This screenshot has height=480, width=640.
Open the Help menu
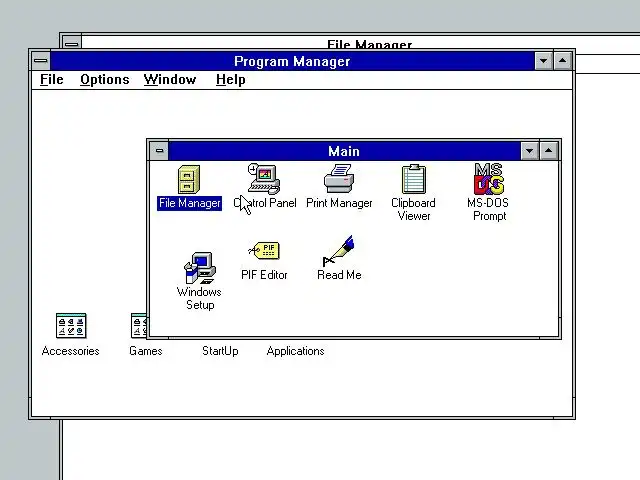click(231, 80)
